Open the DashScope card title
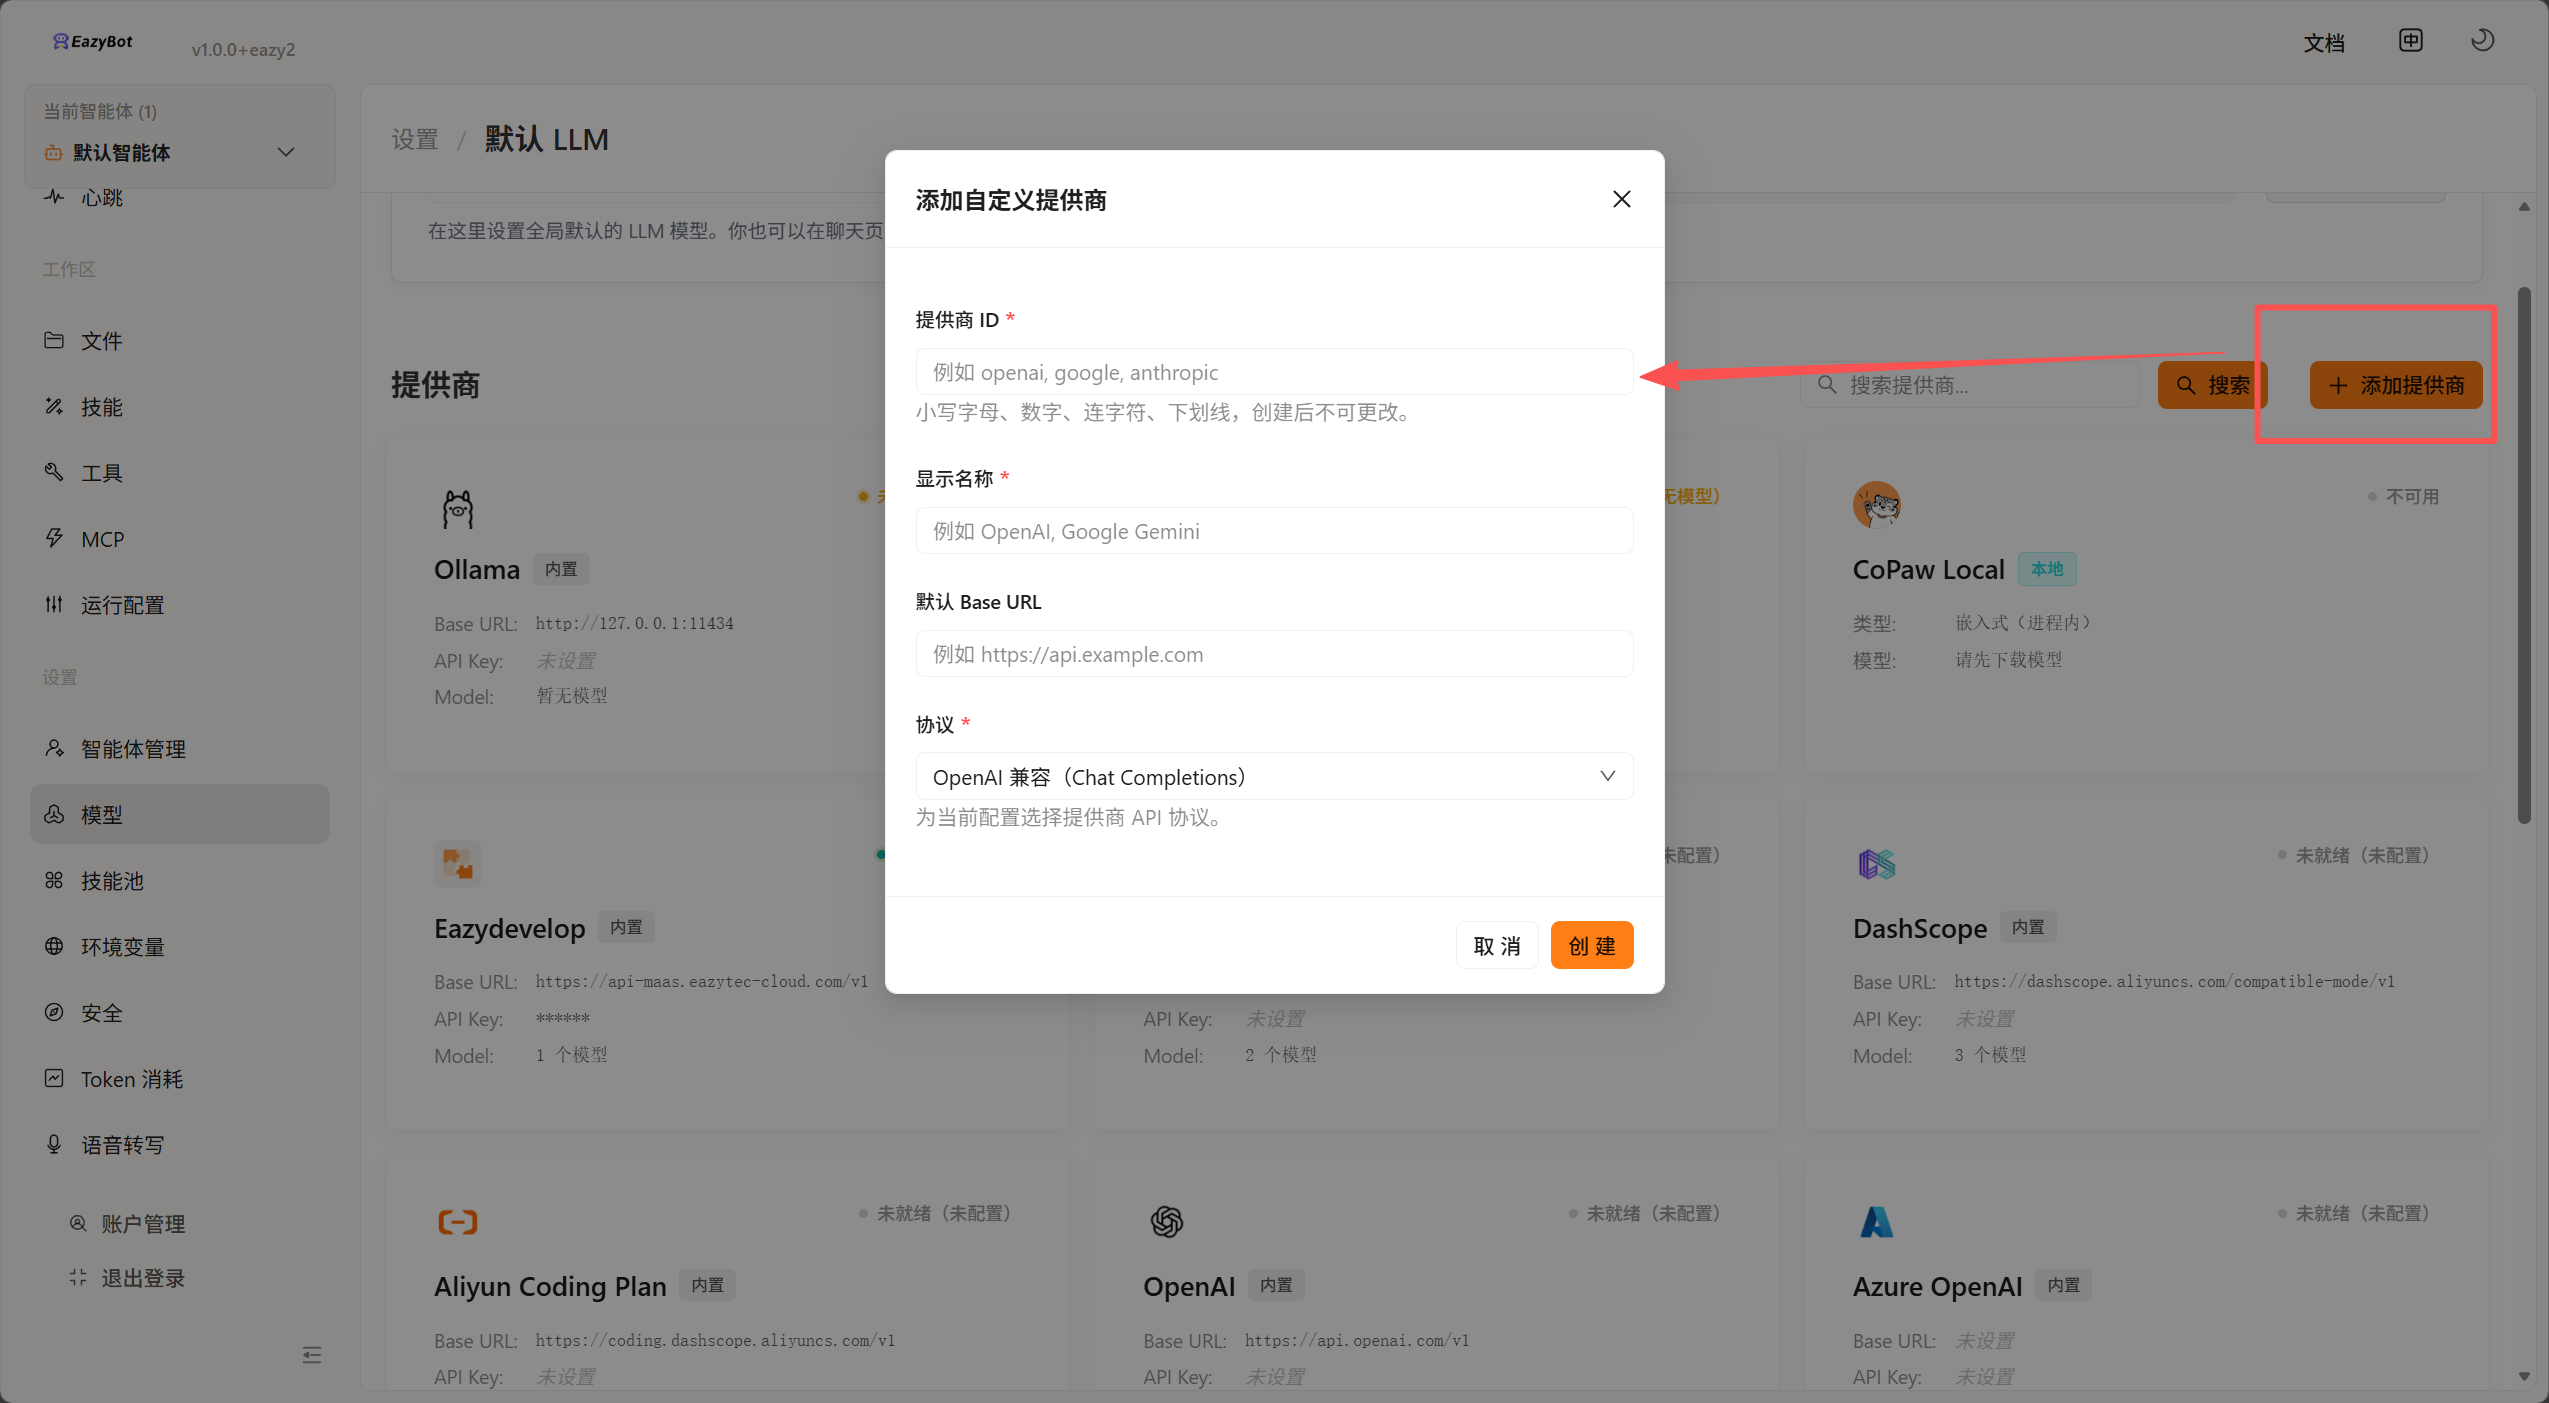This screenshot has height=1403, width=2549. click(1919, 928)
